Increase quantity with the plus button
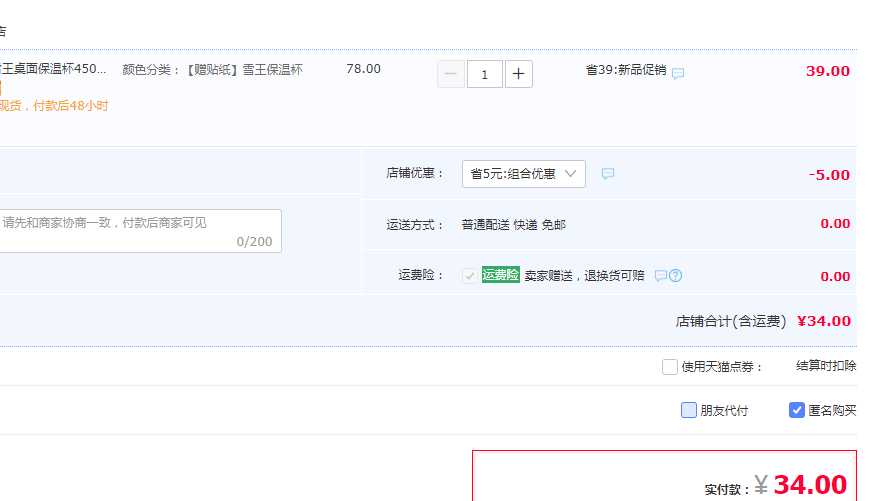 coord(518,74)
